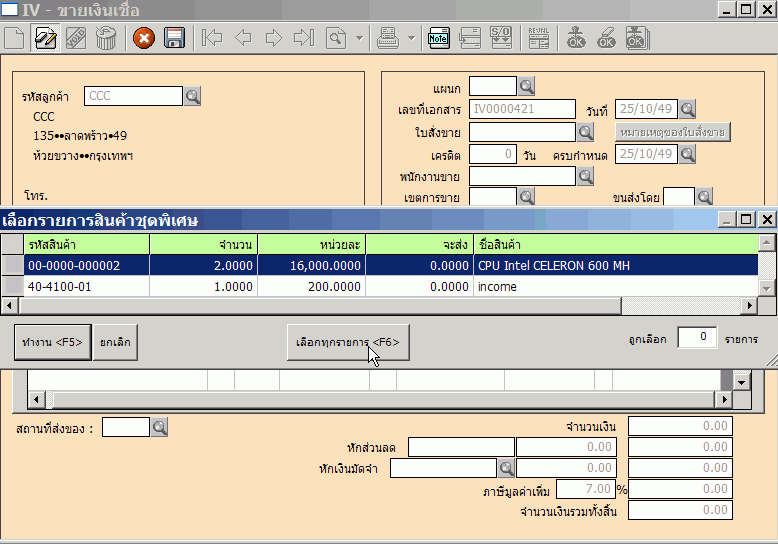
Task: Click the ยกเลิก cancel button
Action: point(115,342)
